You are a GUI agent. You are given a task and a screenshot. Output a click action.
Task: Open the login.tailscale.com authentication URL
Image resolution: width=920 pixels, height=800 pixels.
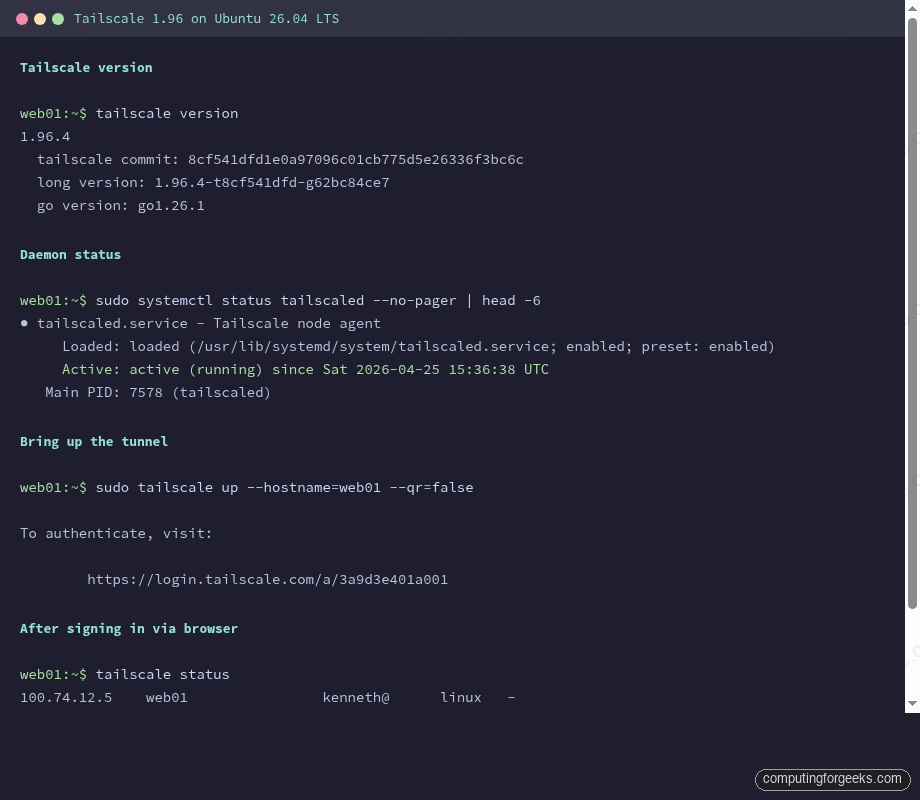point(267,579)
